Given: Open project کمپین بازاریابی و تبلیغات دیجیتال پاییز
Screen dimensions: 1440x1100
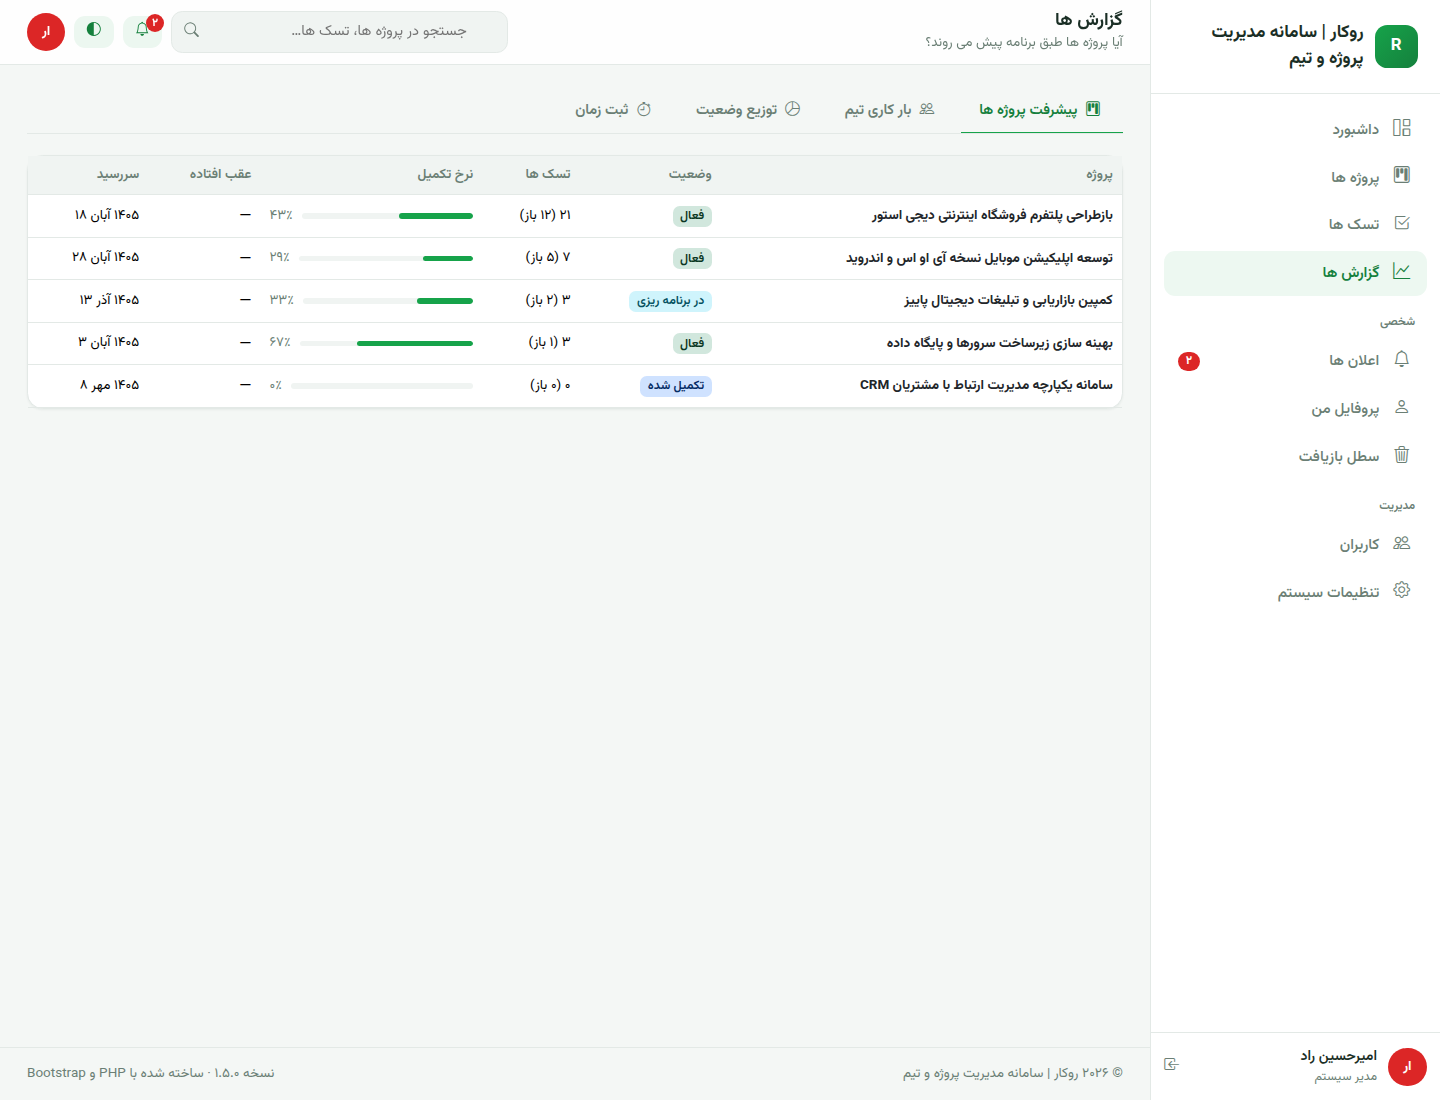Looking at the screenshot, I should [x=1008, y=300].
